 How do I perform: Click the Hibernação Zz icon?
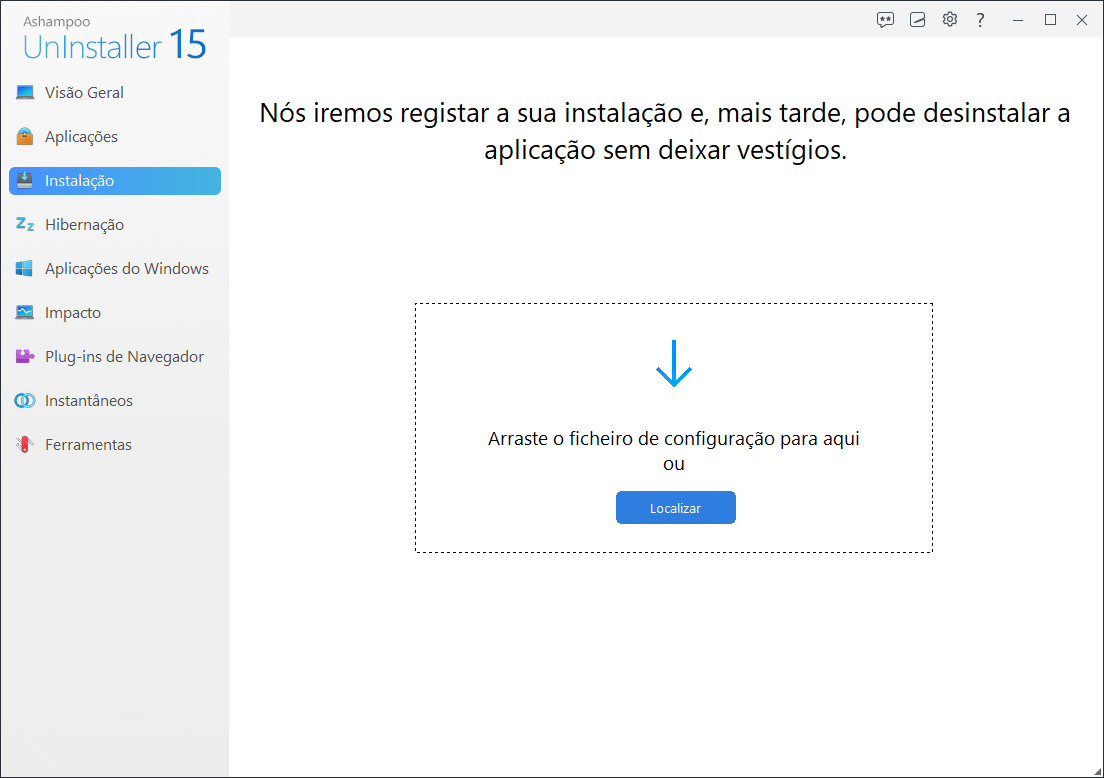(25, 224)
